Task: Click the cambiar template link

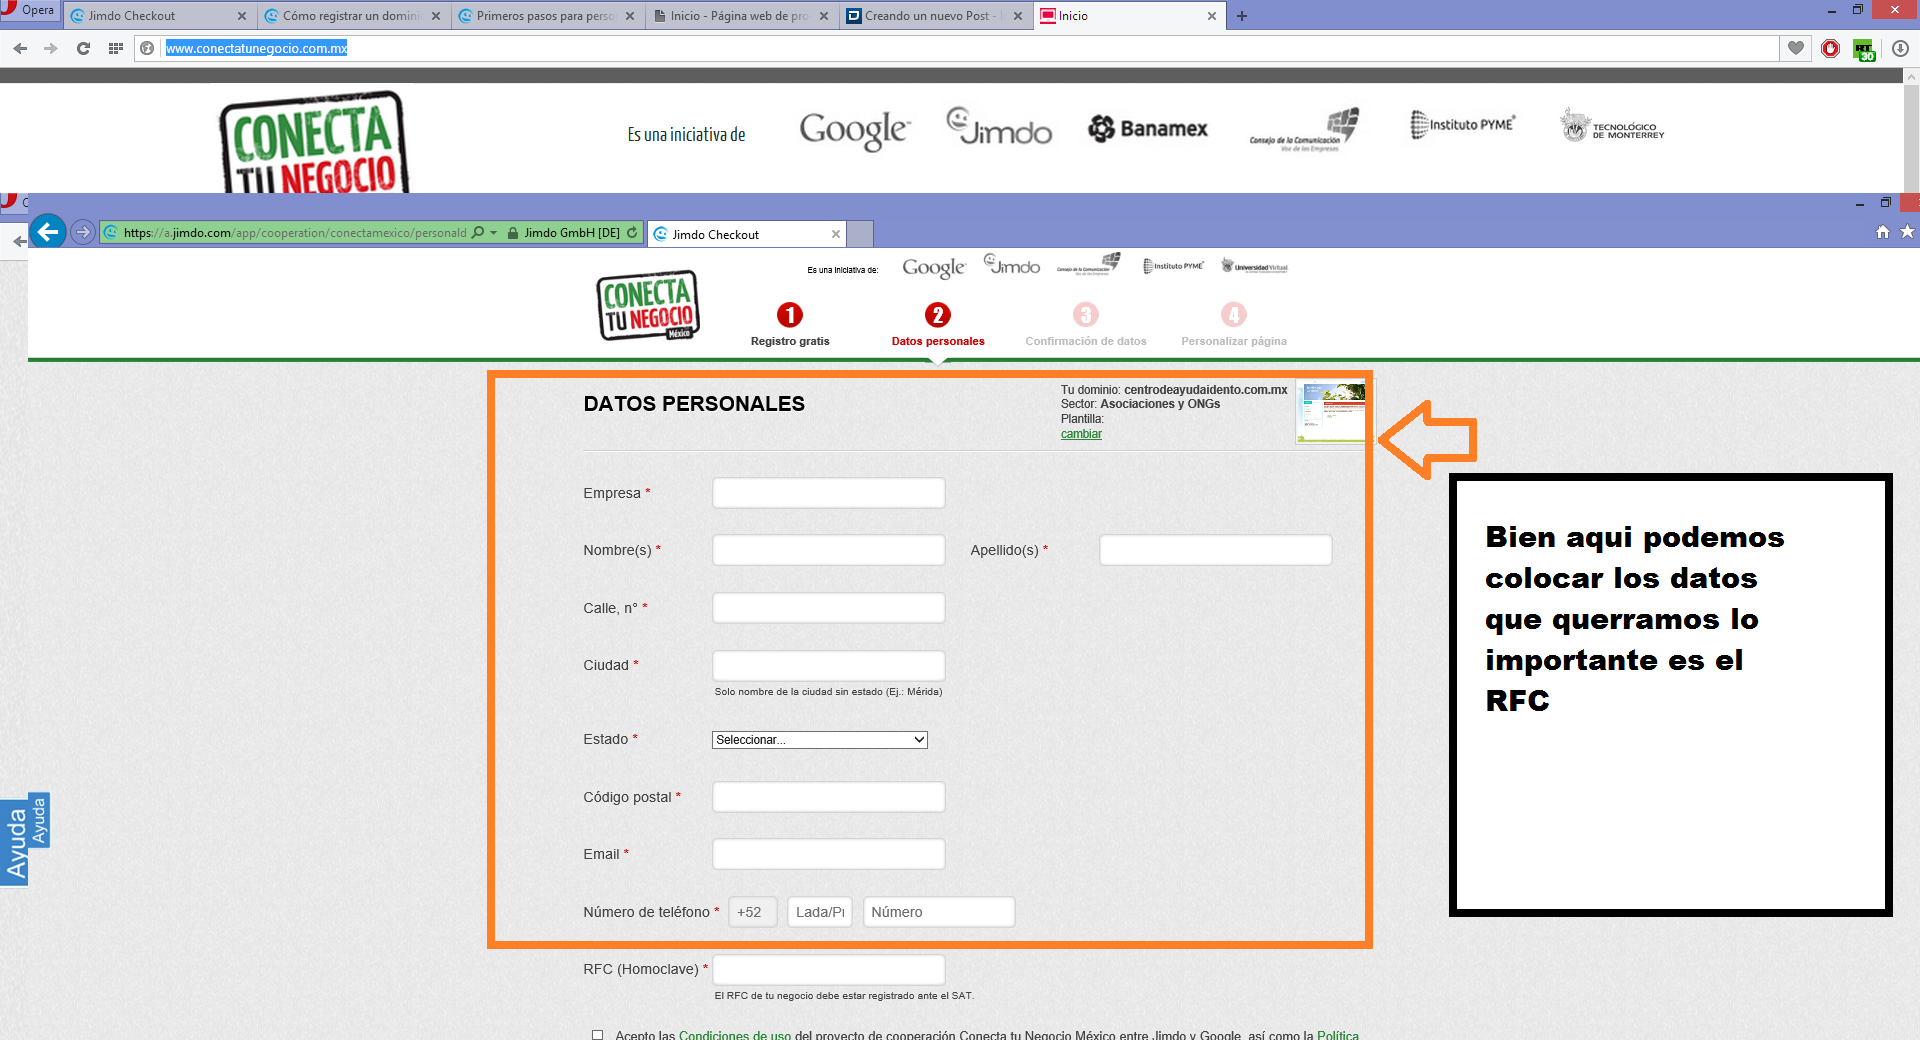Action: (1081, 434)
